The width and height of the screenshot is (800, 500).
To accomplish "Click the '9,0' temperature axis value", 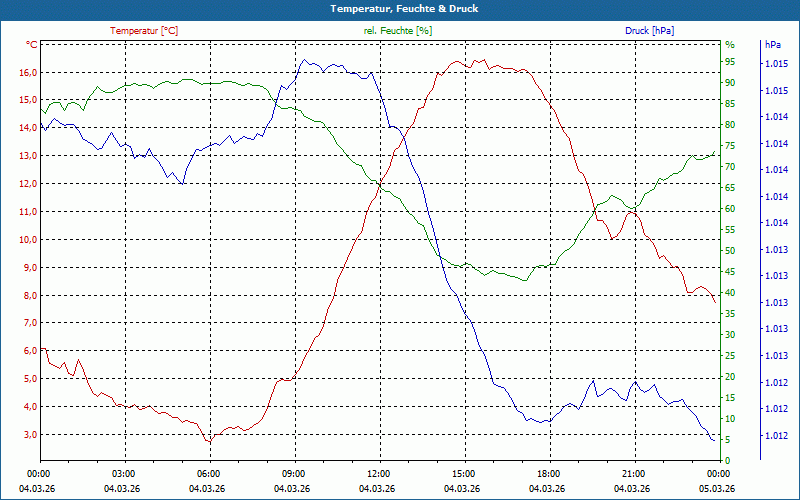I will pos(30,268).
